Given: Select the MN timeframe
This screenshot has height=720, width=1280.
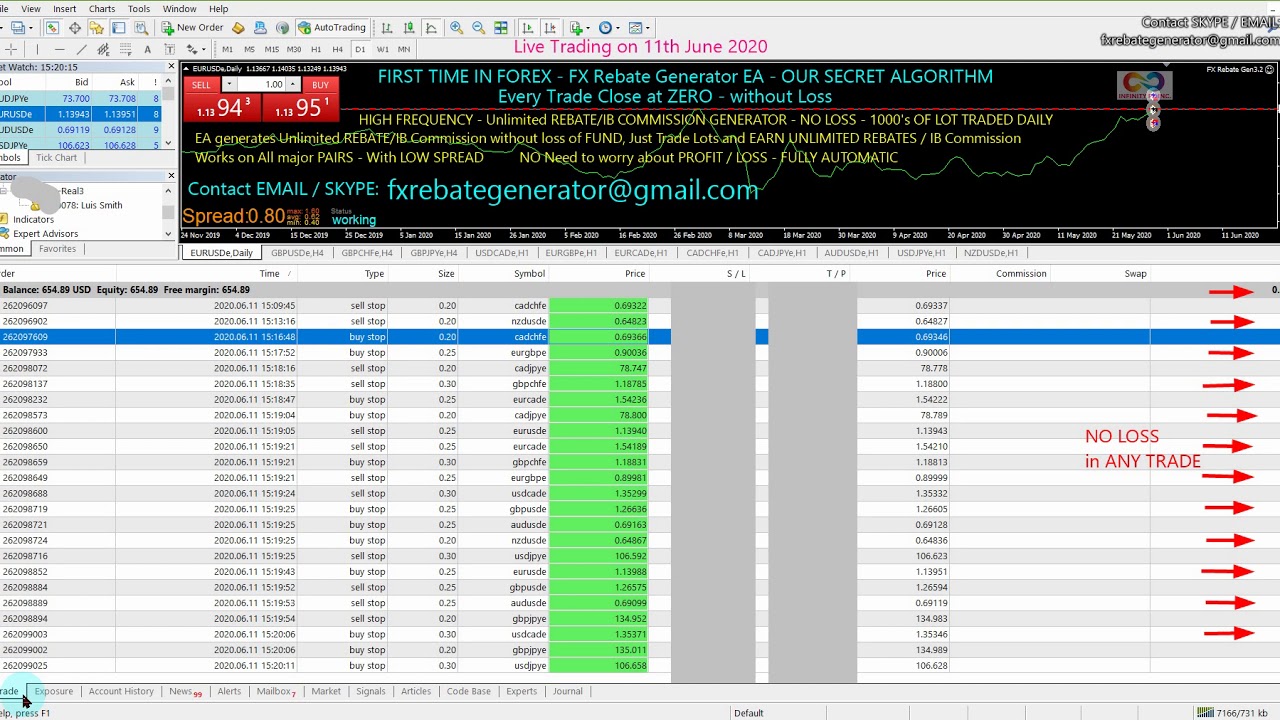Looking at the screenshot, I should point(404,49).
